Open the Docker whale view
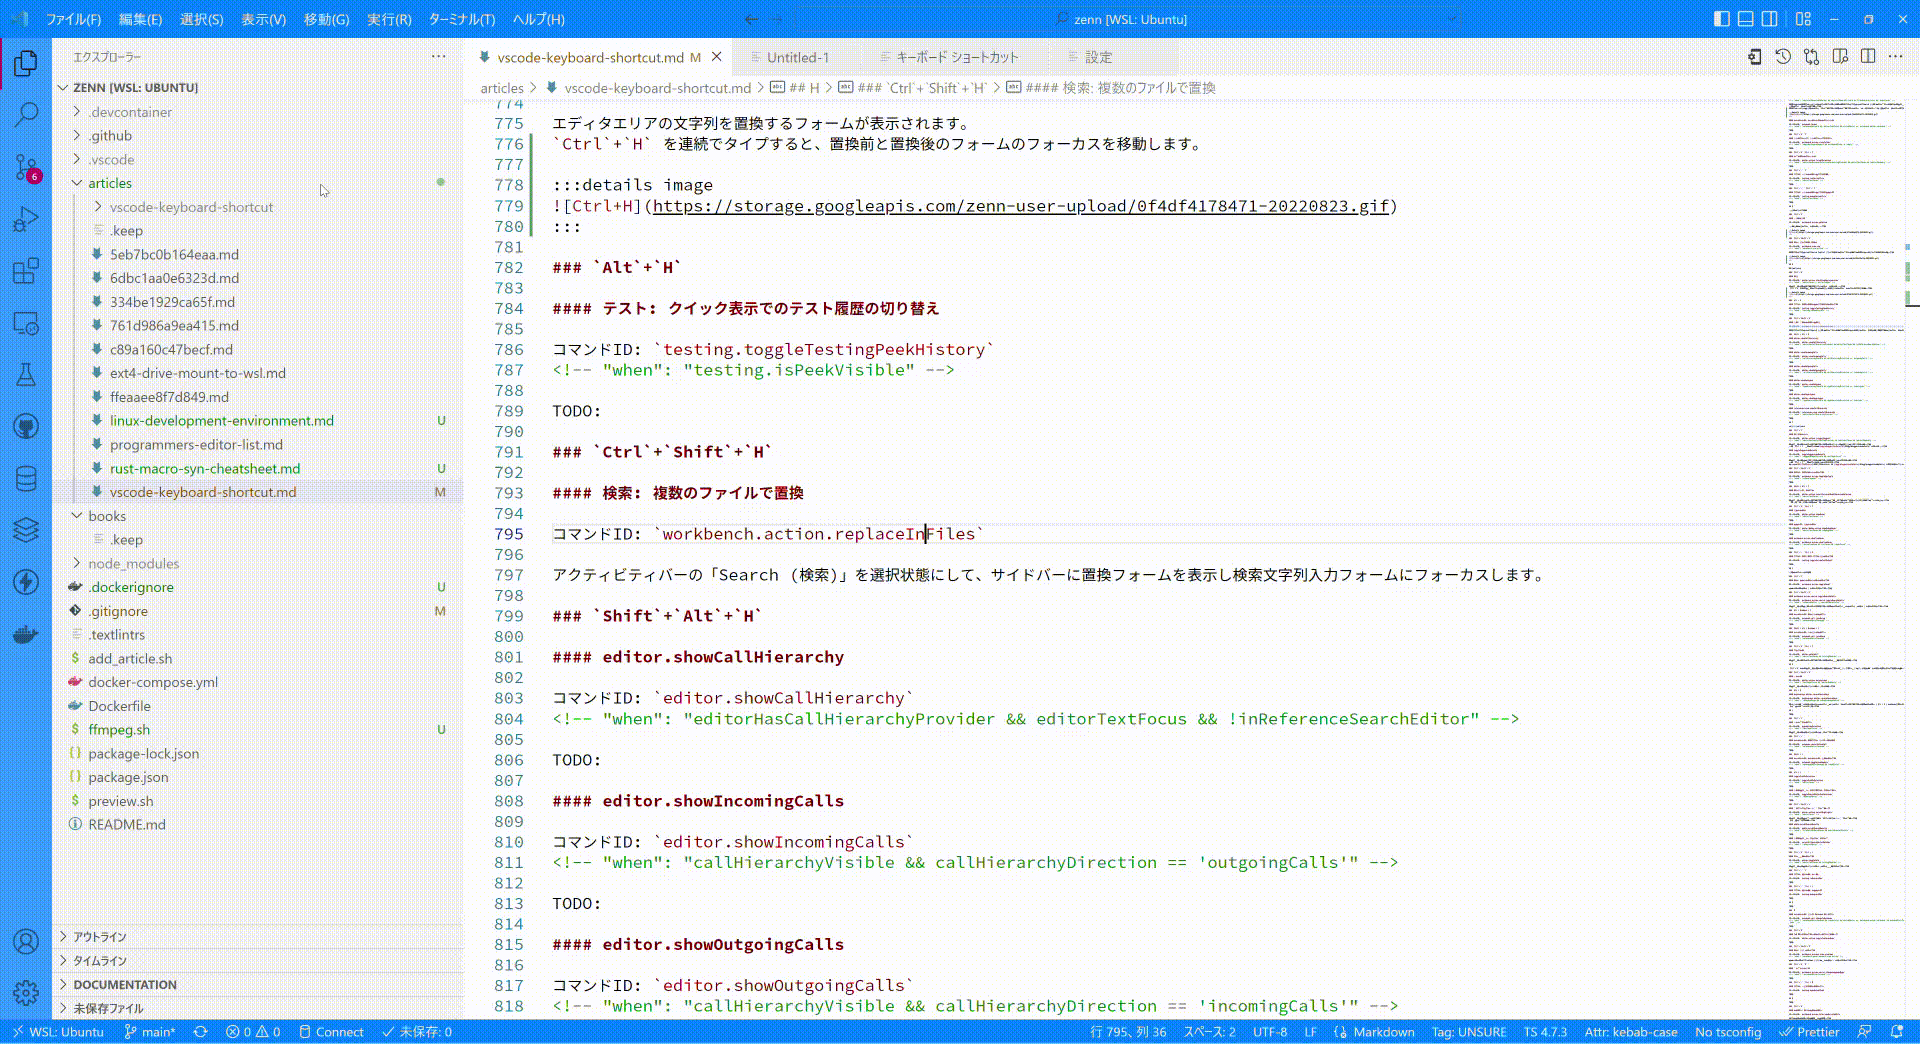This screenshot has height=1044, width=1920. 26,634
